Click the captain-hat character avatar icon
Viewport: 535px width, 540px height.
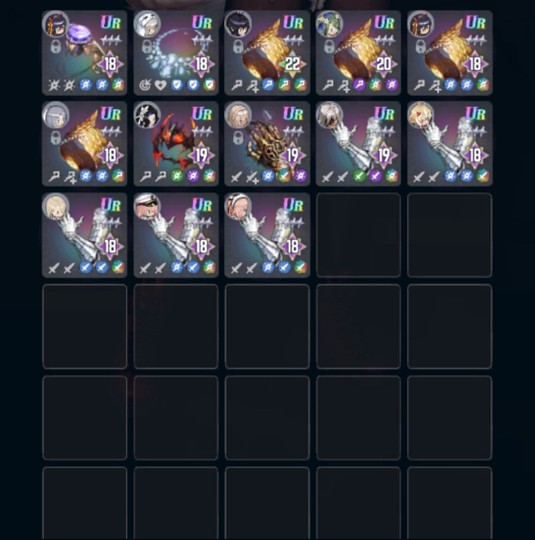[147, 206]
